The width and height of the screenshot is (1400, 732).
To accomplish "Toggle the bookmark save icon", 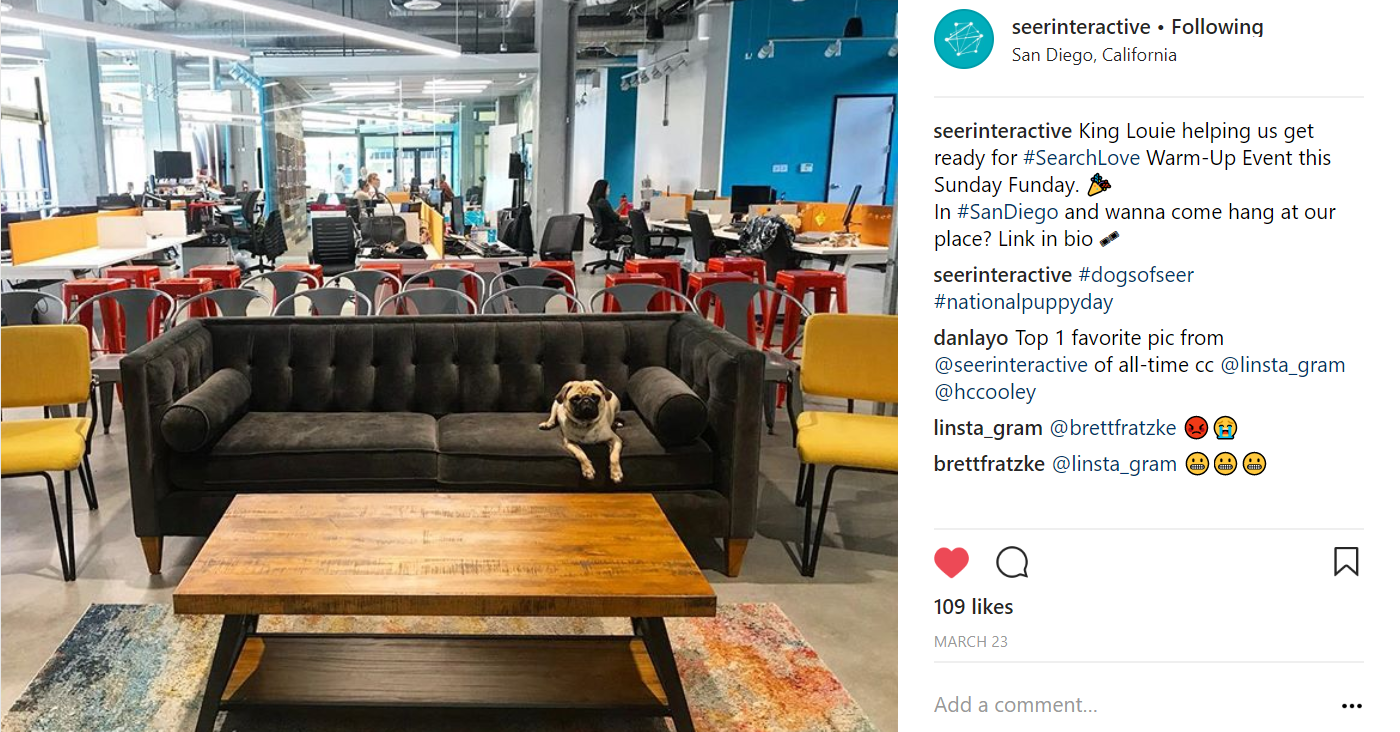I will pyautogui.click(x=1346, y=561).
